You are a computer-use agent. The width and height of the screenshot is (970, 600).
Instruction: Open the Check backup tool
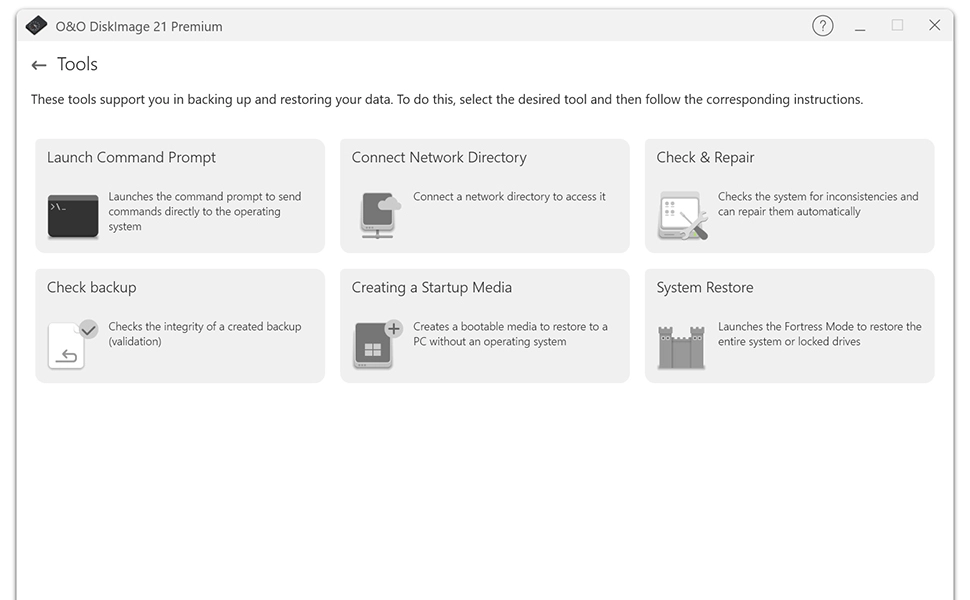[180, 325]
